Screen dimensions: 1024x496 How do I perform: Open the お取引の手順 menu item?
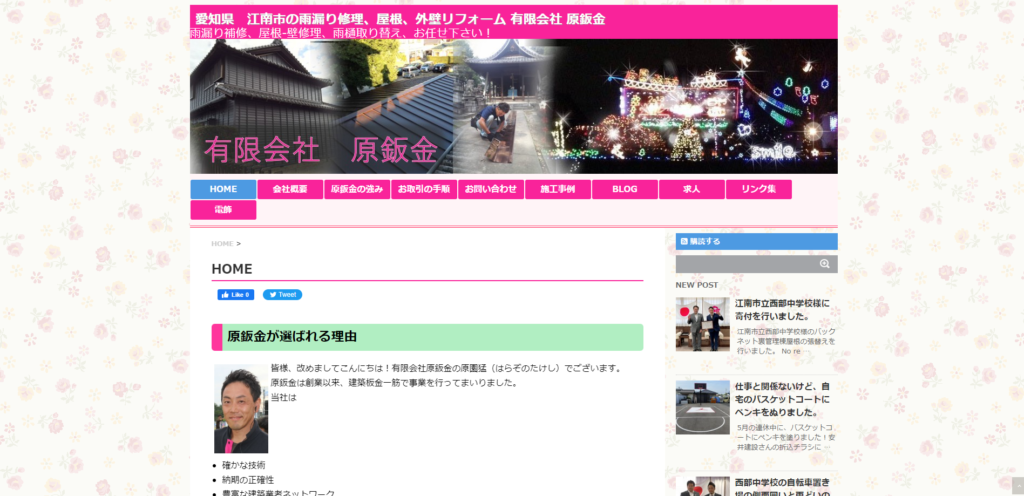(424, 189)
